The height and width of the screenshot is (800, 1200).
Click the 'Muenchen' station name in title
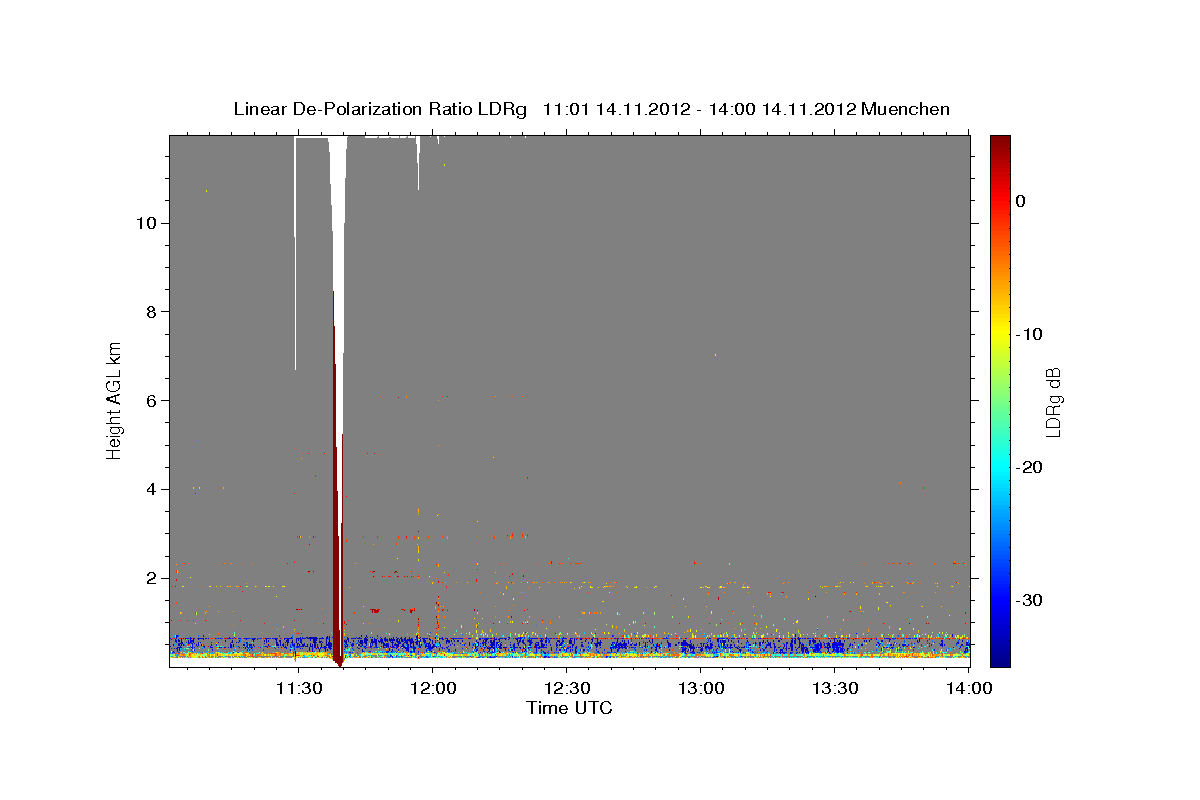pos(906,109)
